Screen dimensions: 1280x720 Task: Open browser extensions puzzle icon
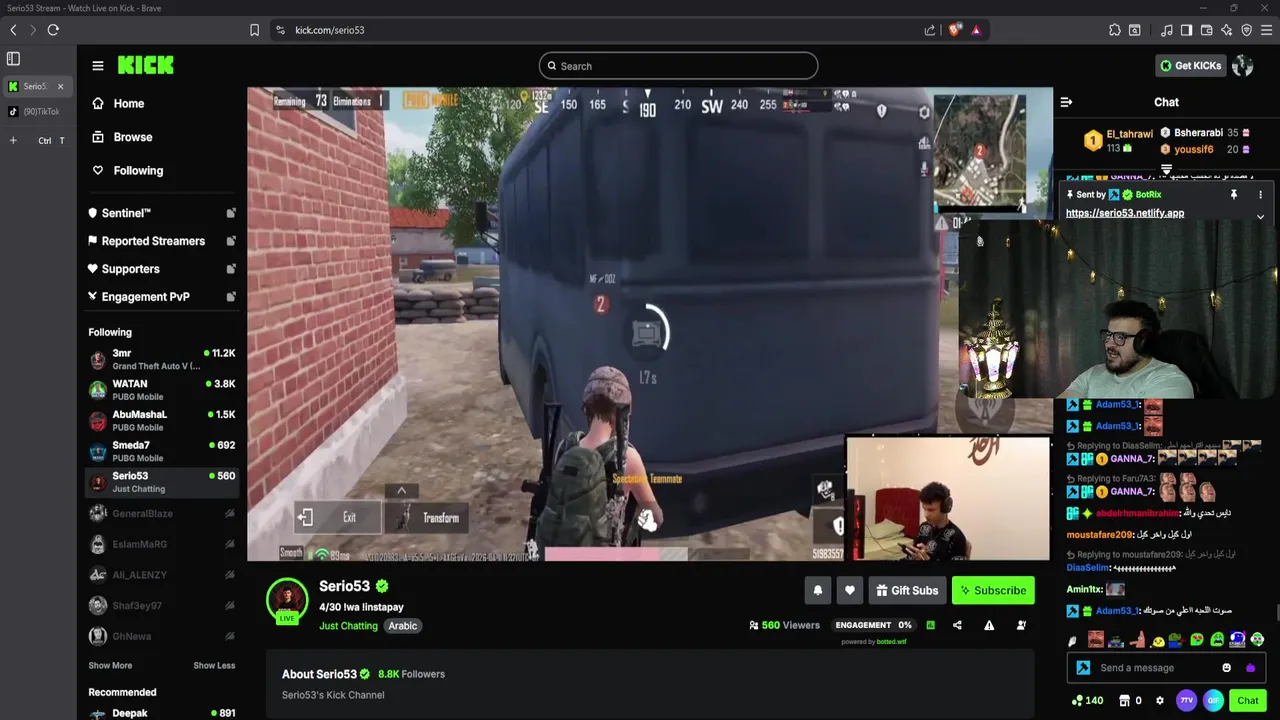coord(1115,30)
